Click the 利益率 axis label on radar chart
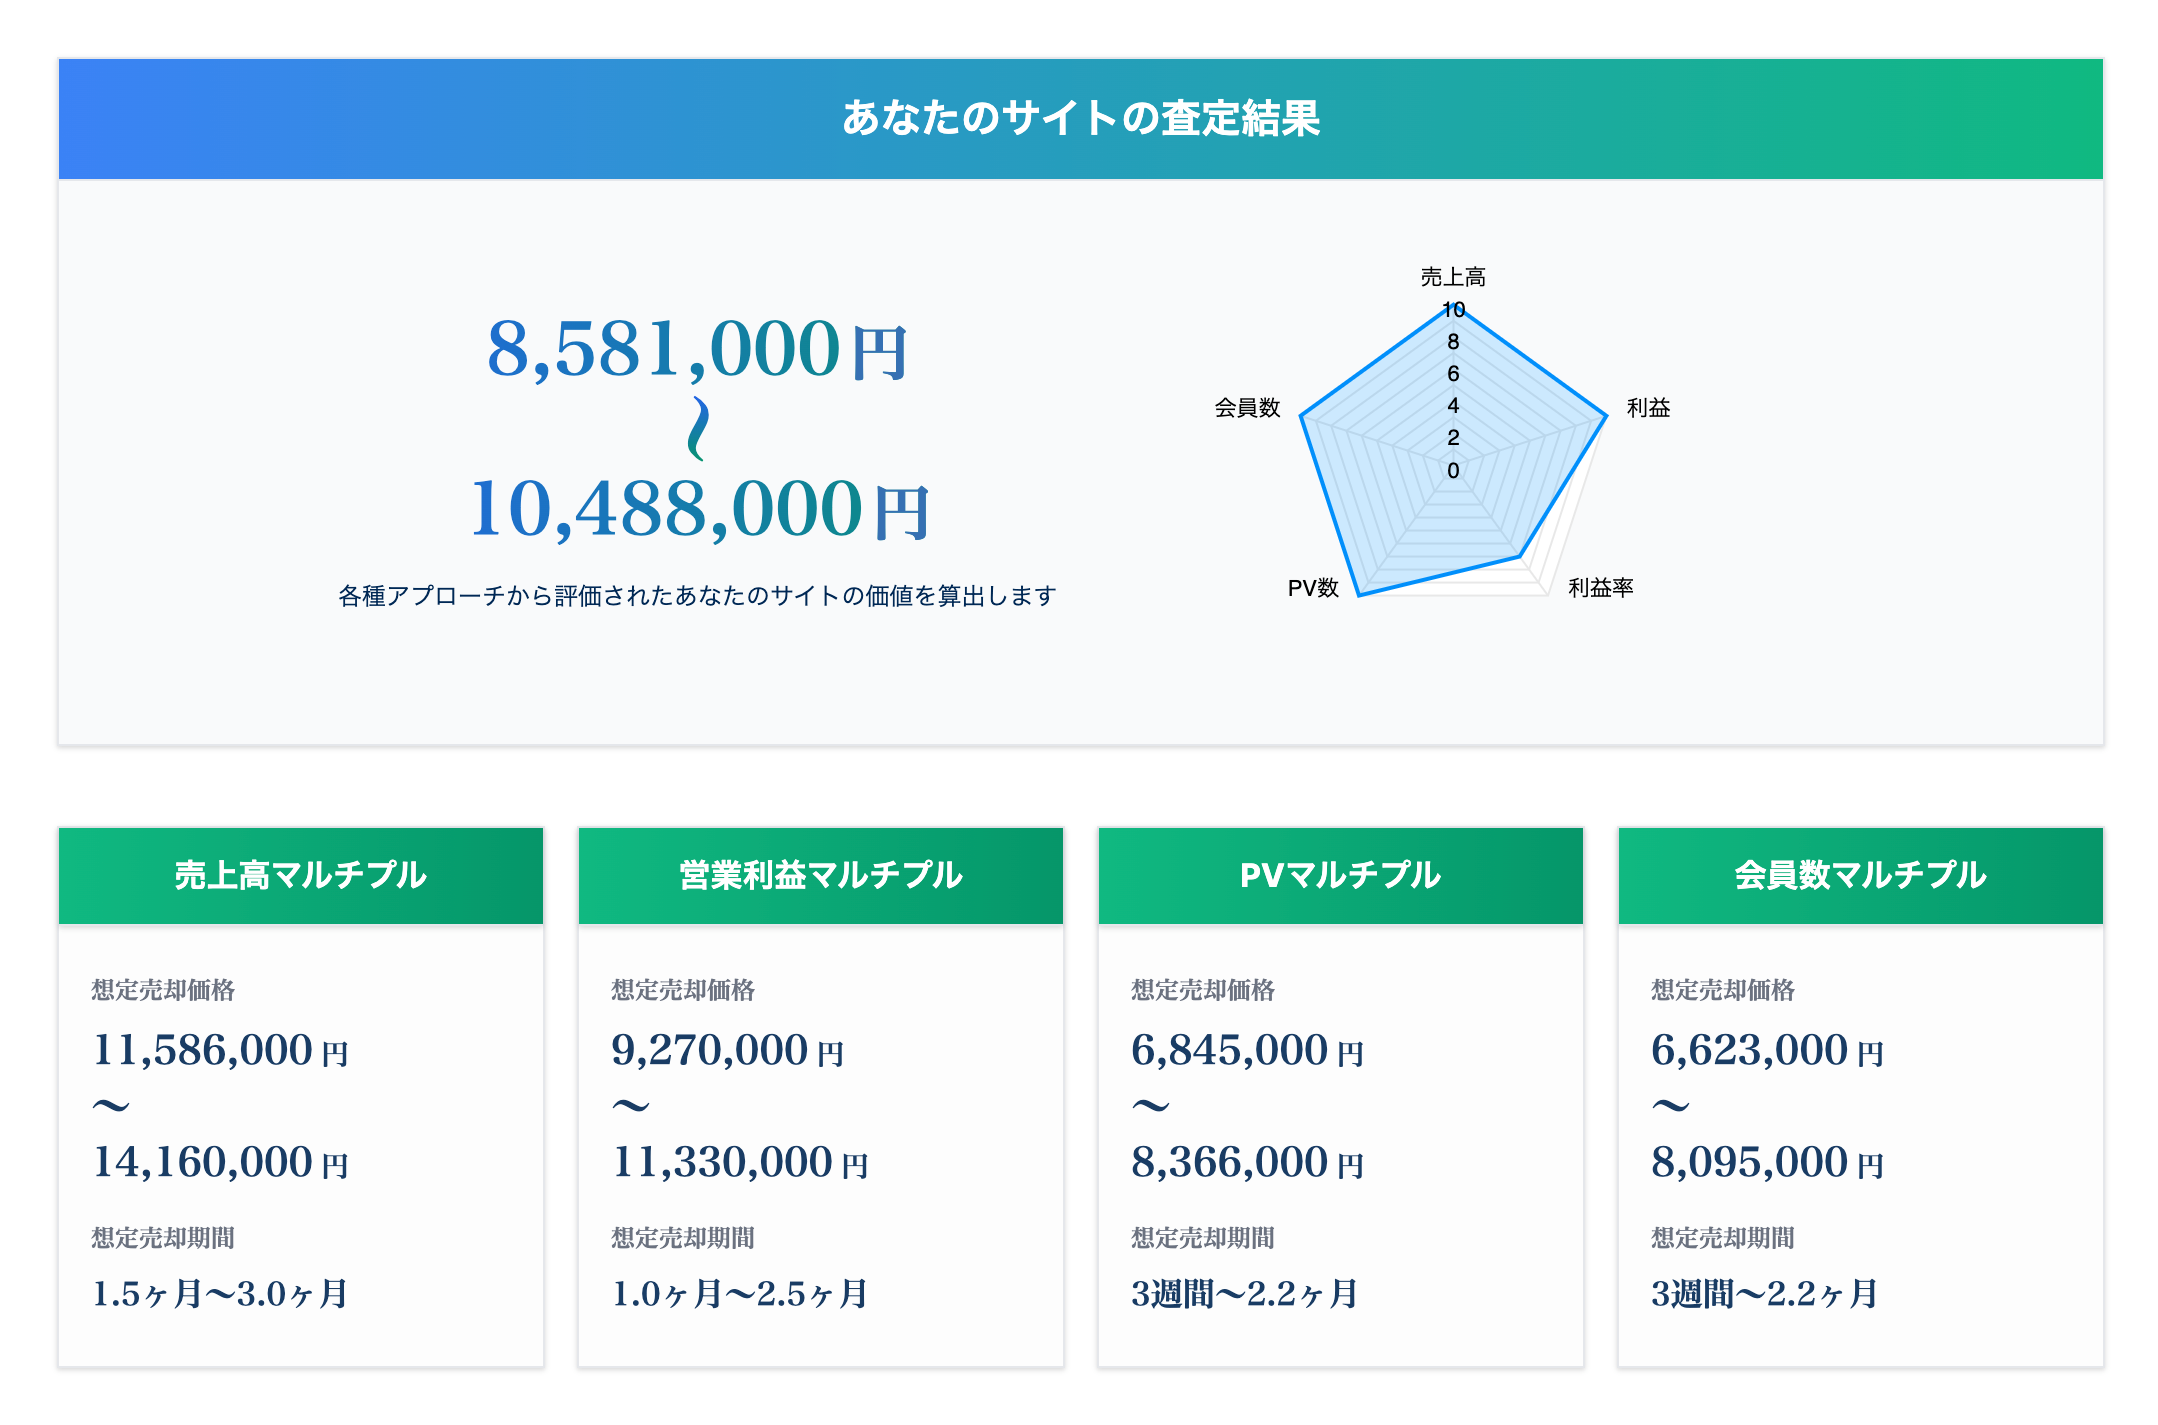This screenshot has width=2158, height=1425. (1600, 588)
